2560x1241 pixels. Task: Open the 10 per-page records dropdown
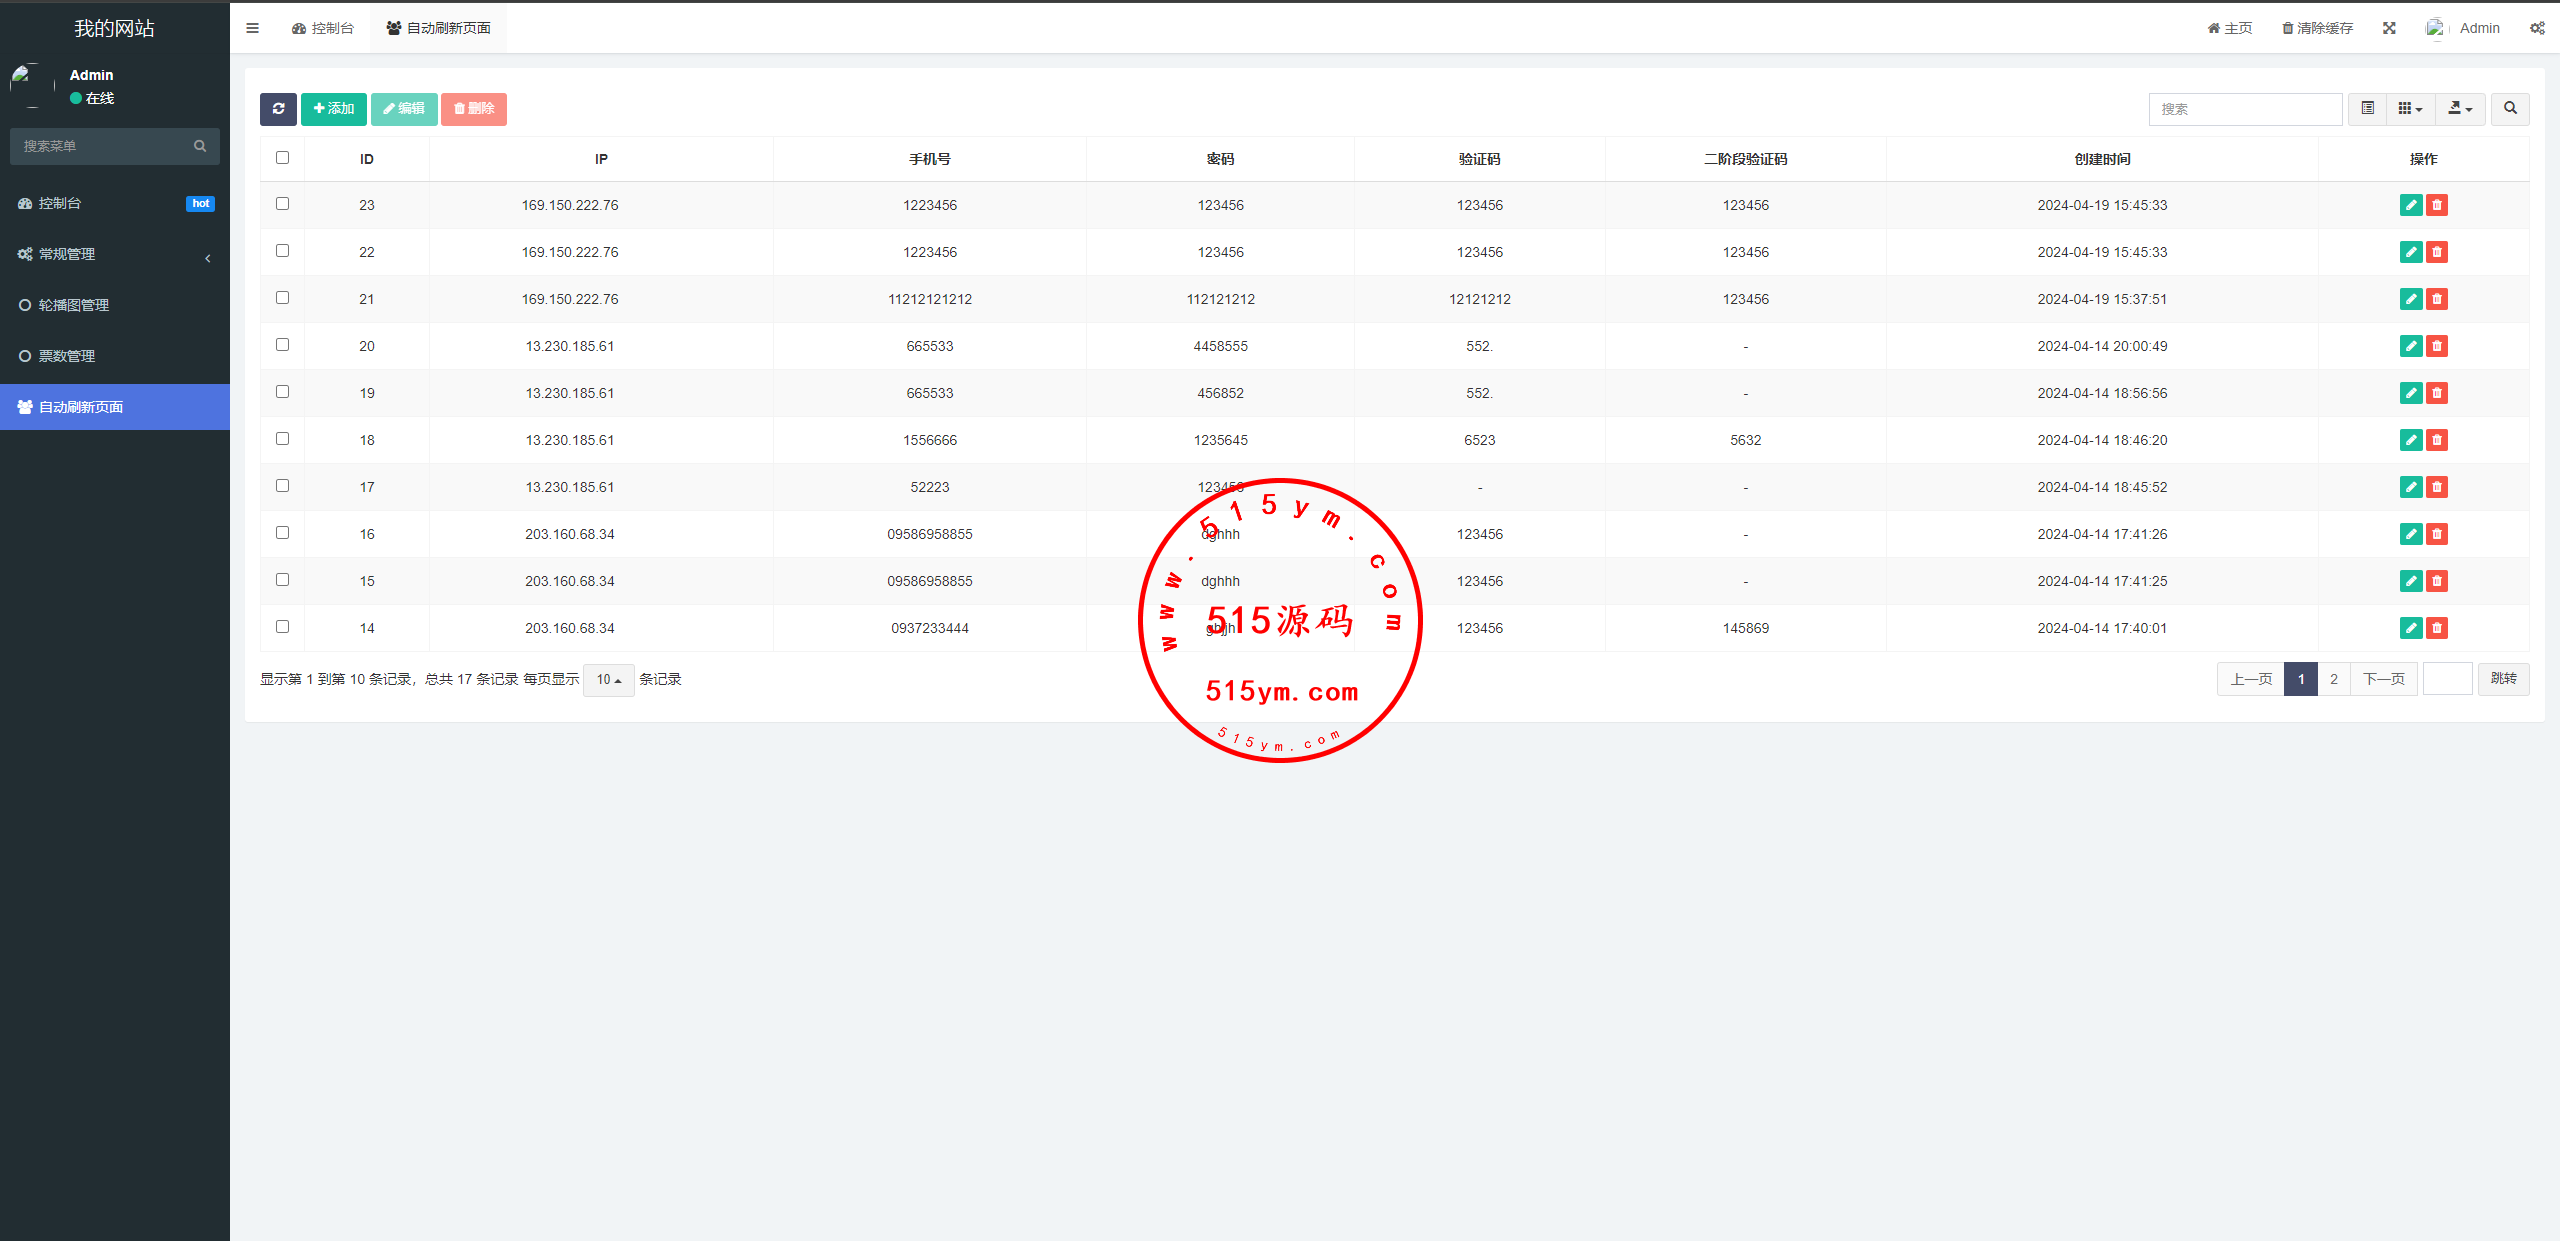(x=608, y=680)
